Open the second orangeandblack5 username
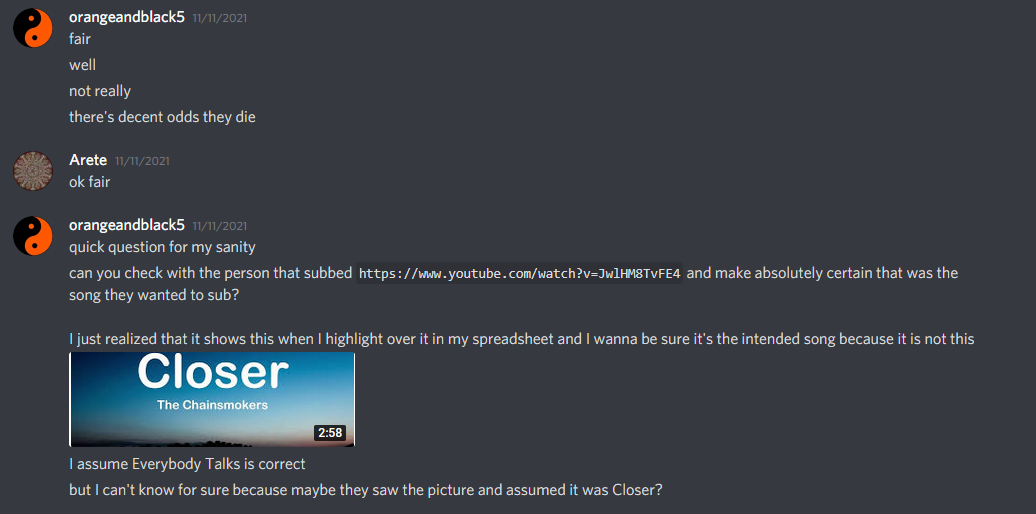This screenshot has height=514, width=1036. pyautogui.click(x=127, y=225)
